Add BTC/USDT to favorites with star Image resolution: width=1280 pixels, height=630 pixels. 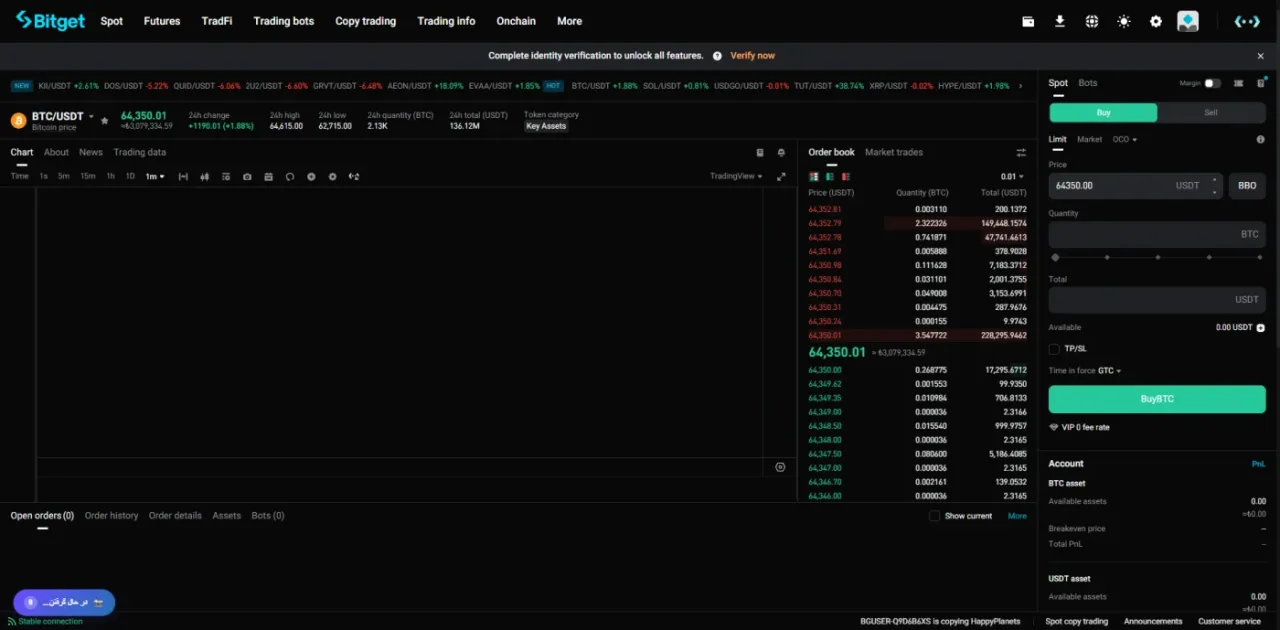(x=104, y=121)
